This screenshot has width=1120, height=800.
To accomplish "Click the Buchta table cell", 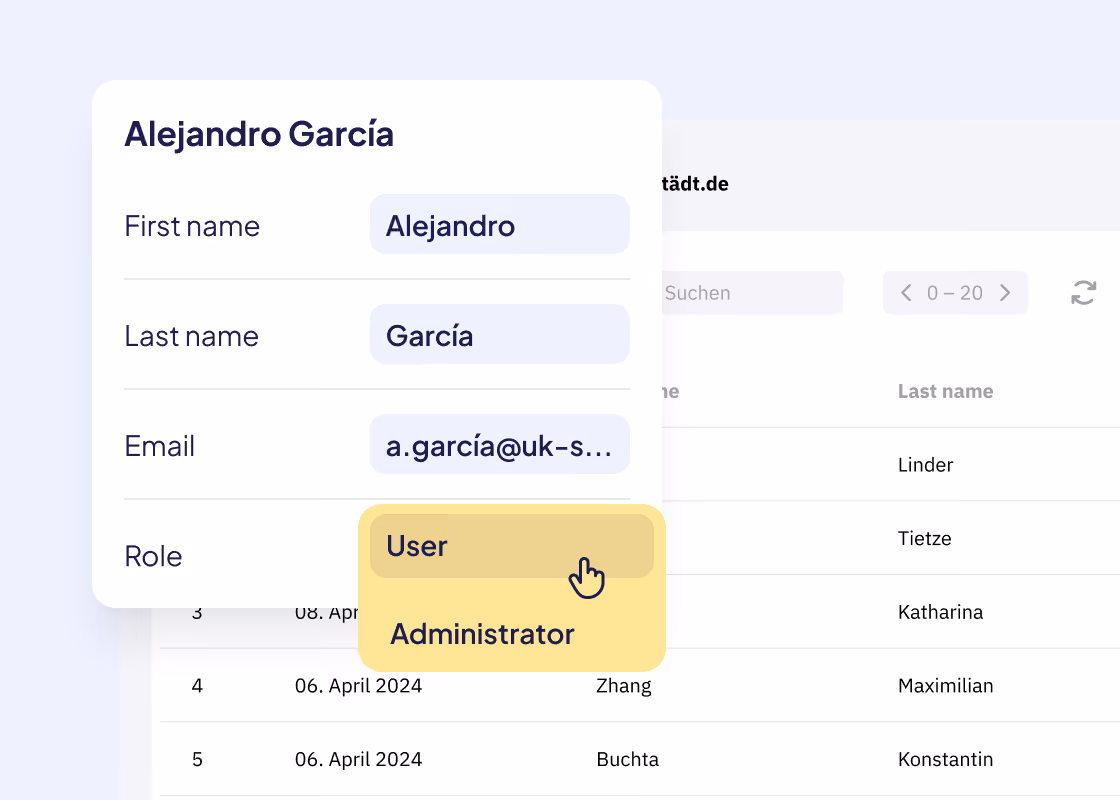I will [627, 759].
